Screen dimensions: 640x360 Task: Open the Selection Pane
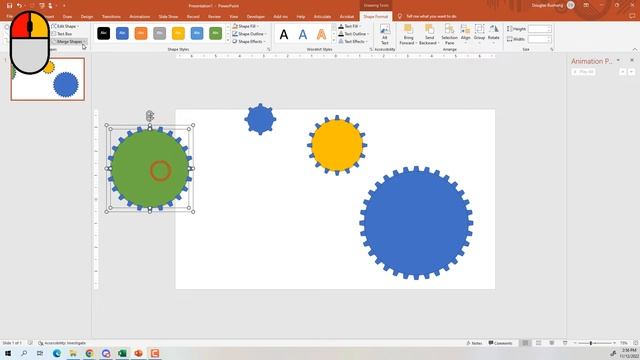[449, 34]
